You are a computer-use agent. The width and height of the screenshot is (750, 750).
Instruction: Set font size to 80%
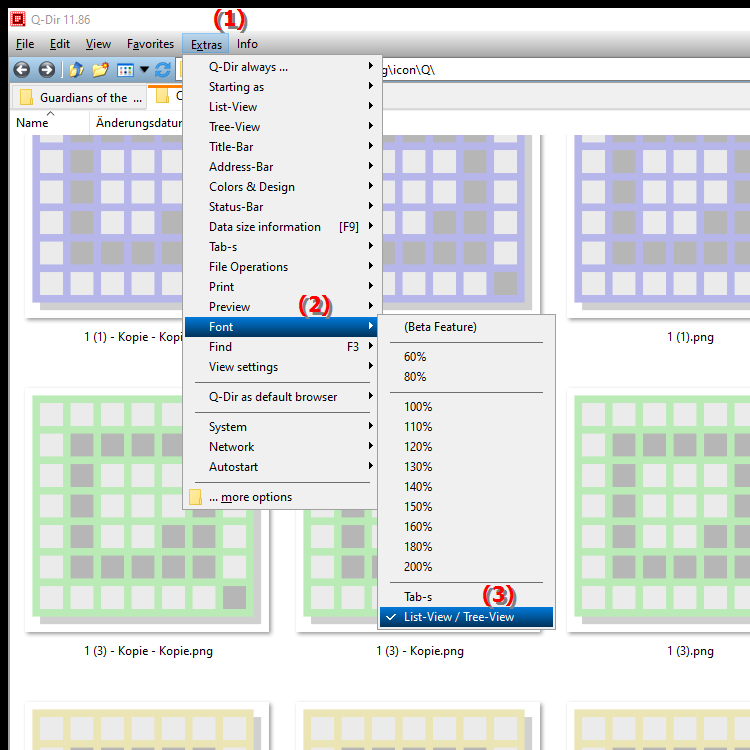466,377
